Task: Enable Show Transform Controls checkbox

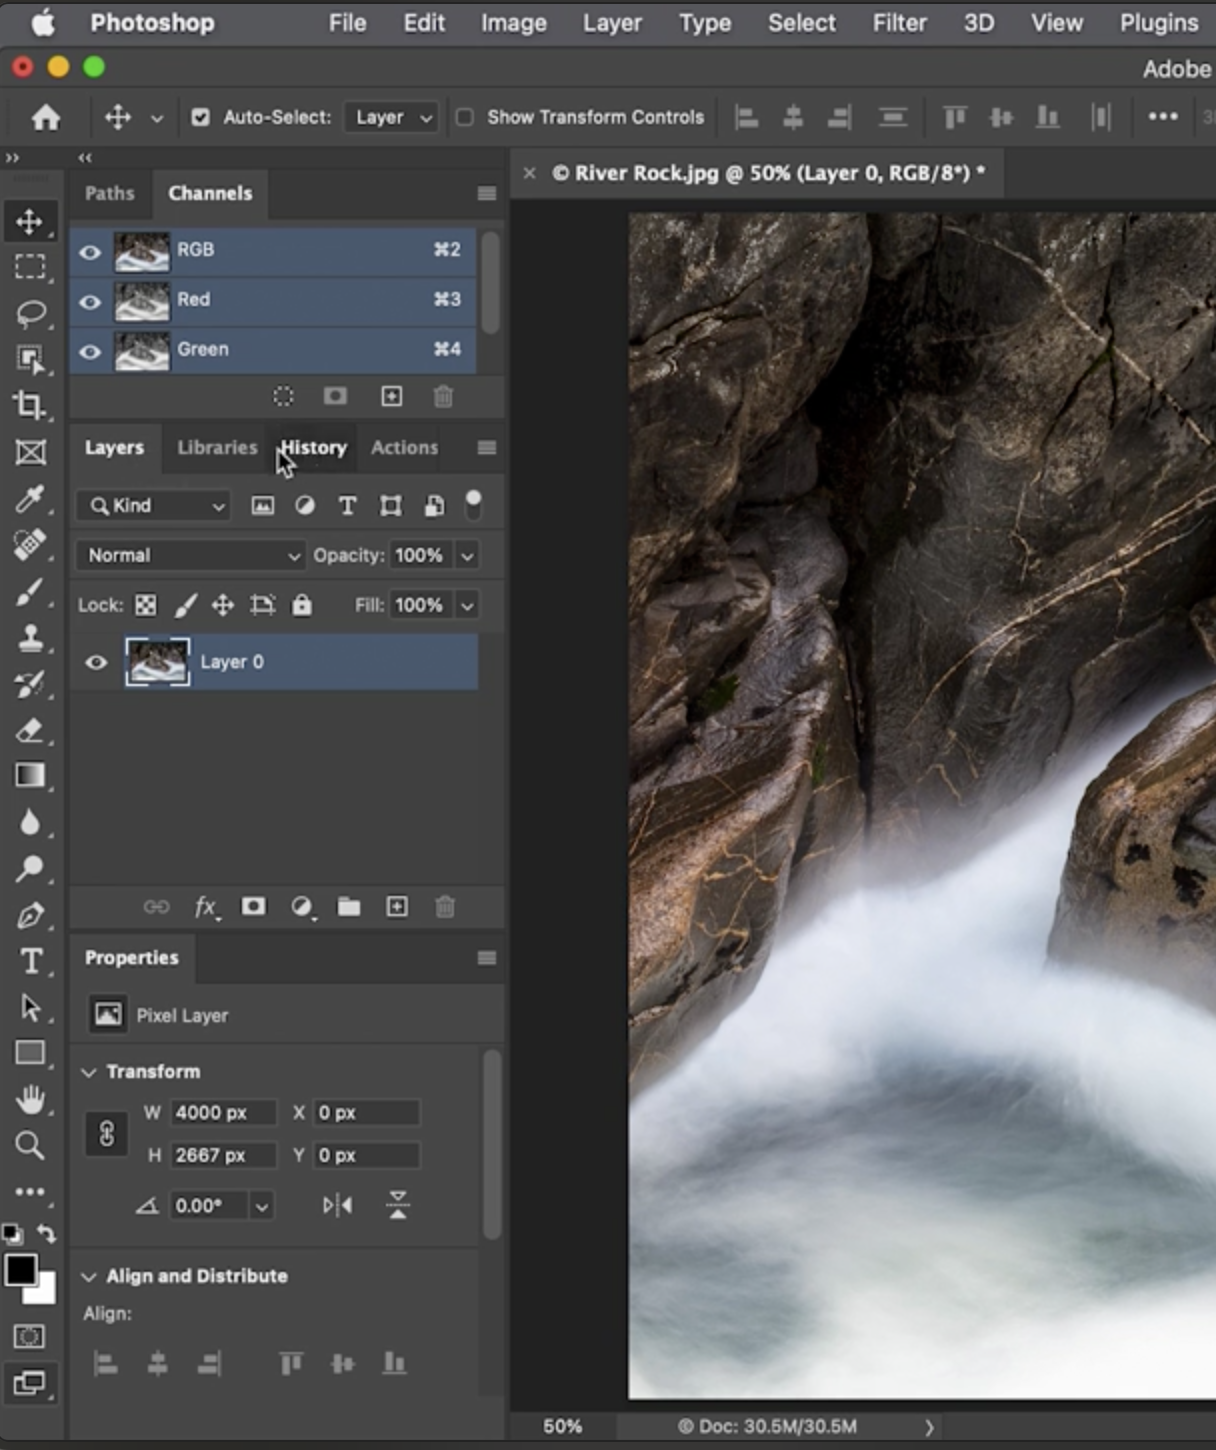Action: [465, 117]
